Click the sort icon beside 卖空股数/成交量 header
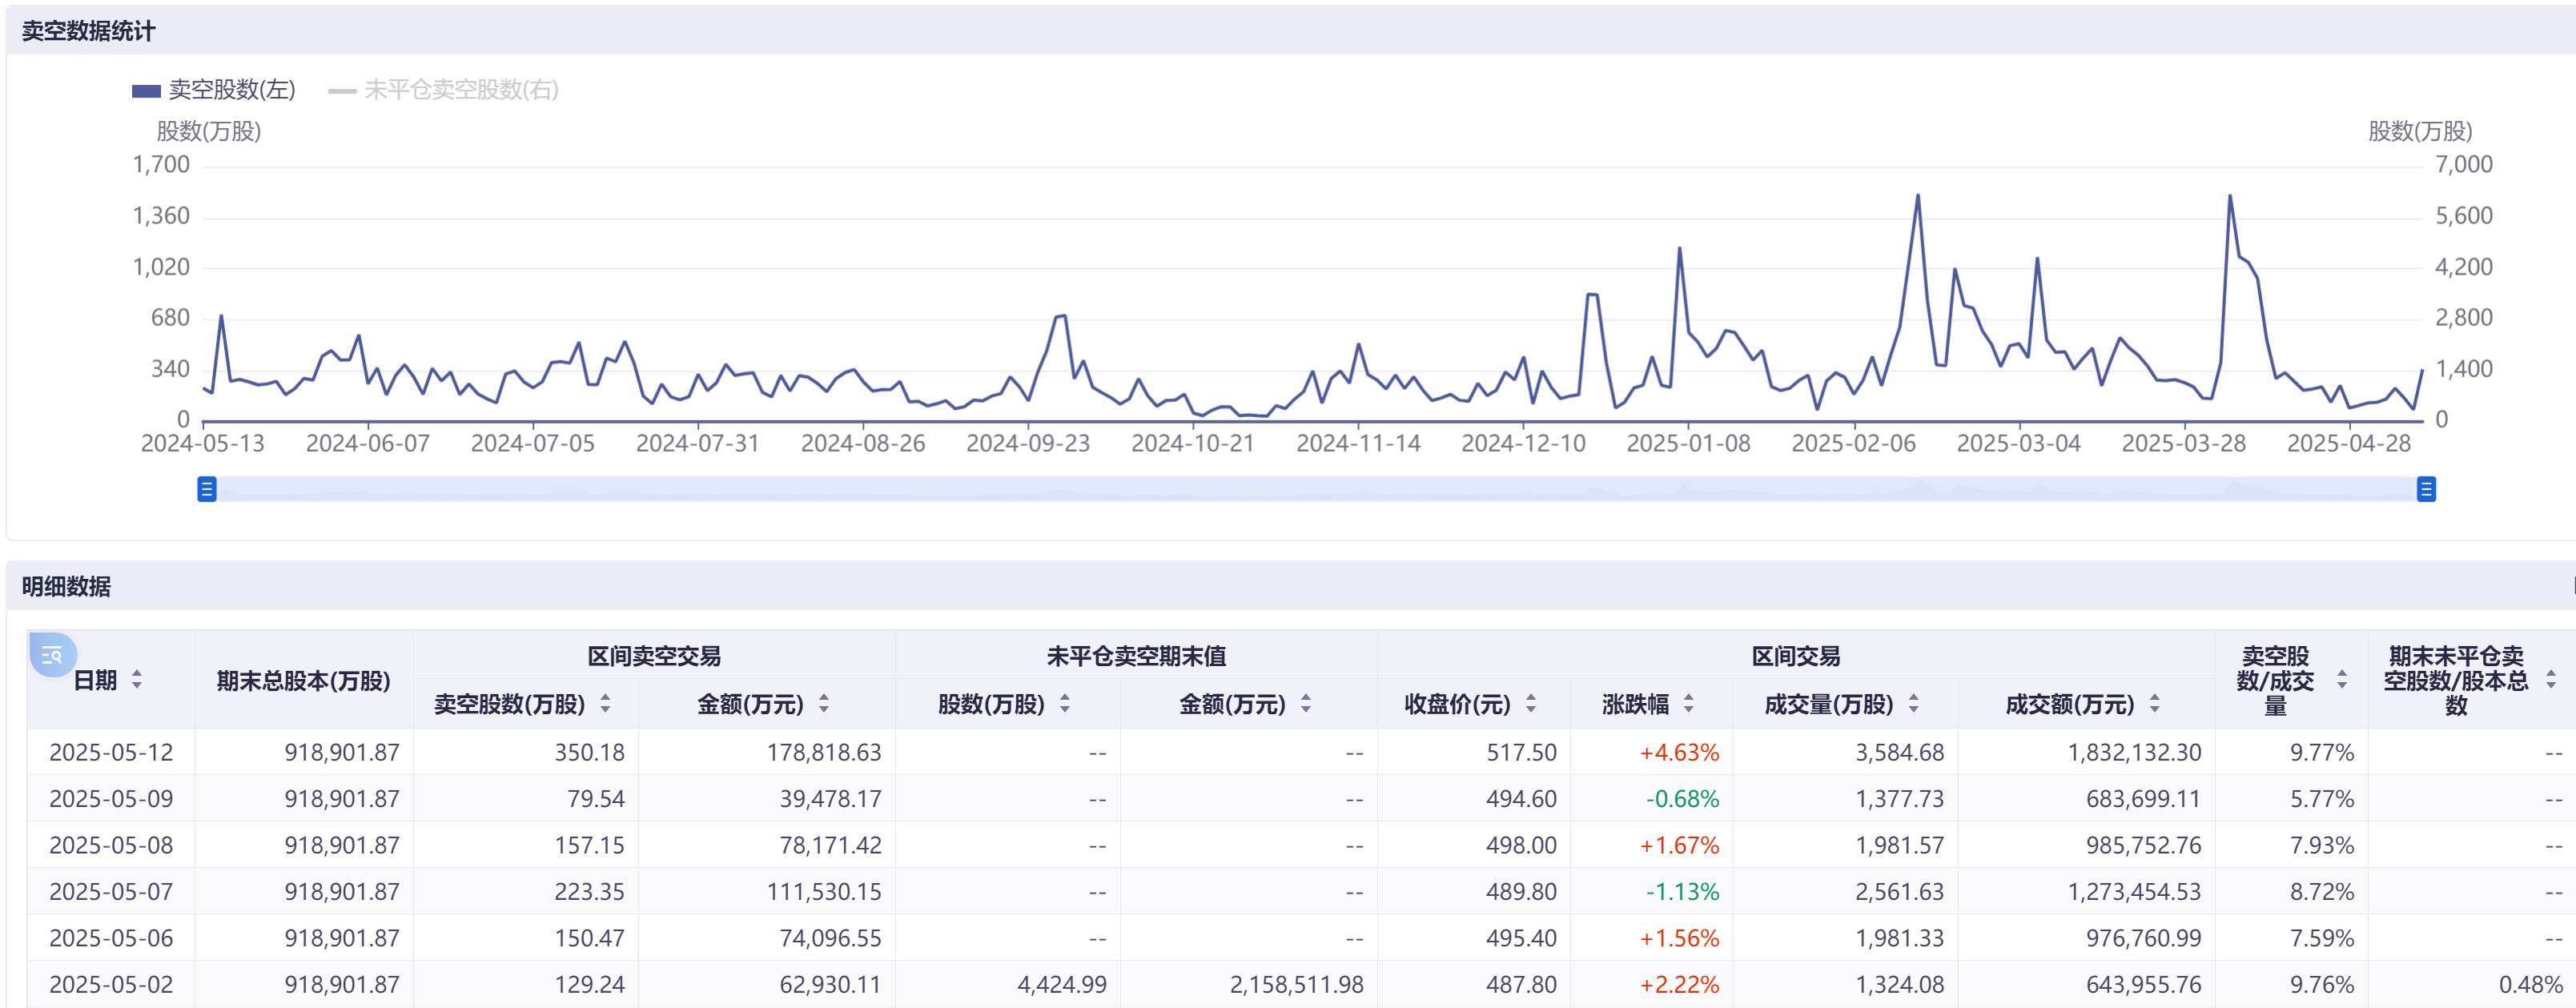Viewport: 2576px width, 1008px height. point(2341,680)
